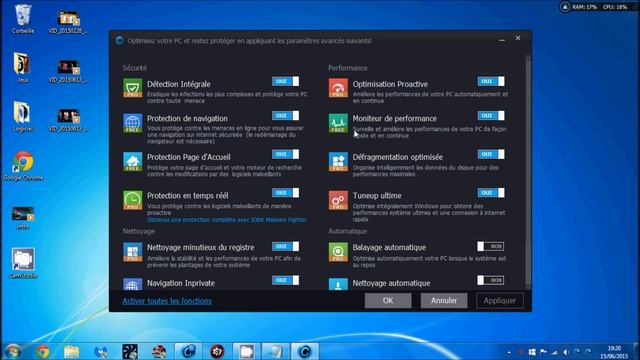Click the Tuneup ultime title text
Screen dimensions: 640x360
pyautogui.click(x=377, y=196)
